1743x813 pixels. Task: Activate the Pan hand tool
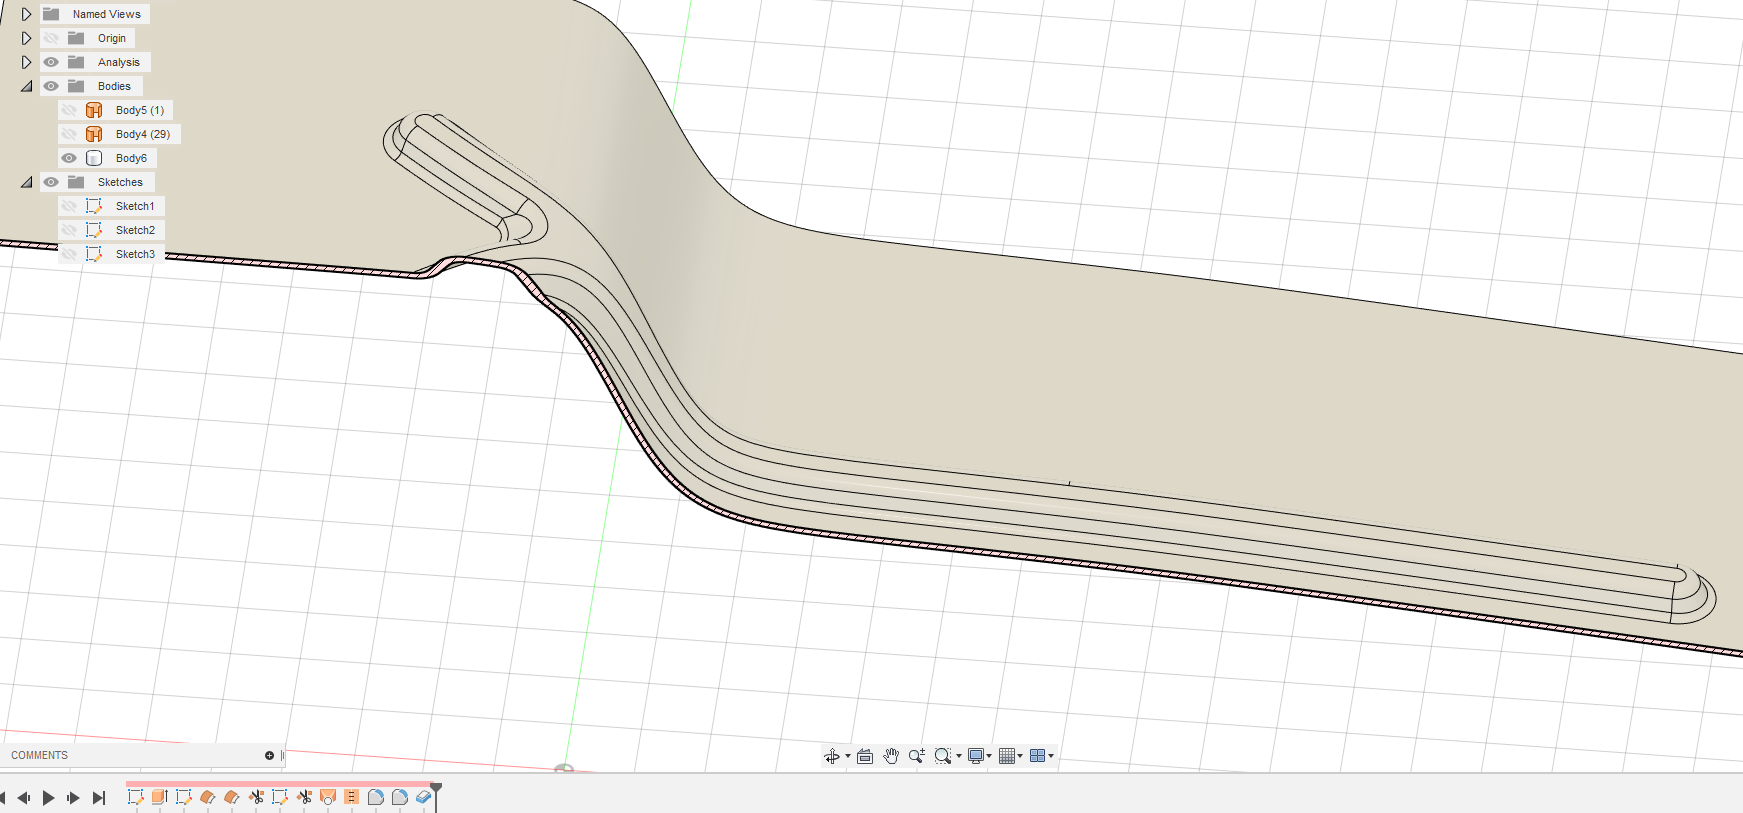pos(891,756)
